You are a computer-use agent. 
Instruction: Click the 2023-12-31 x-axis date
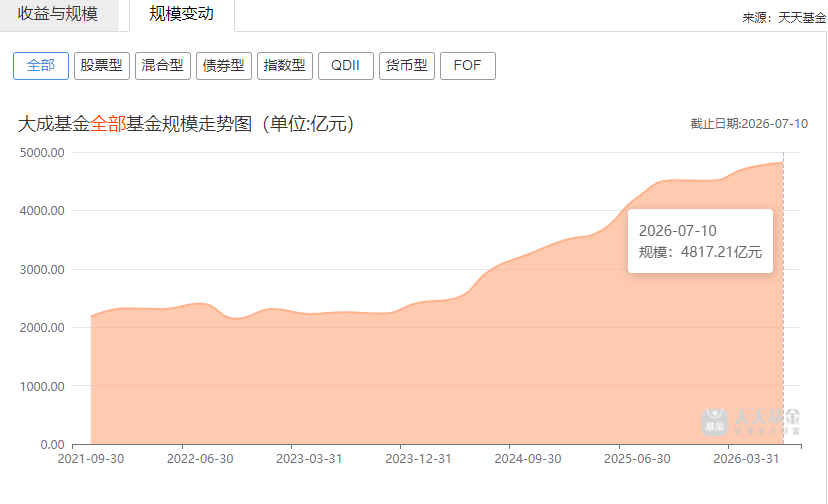419,459
